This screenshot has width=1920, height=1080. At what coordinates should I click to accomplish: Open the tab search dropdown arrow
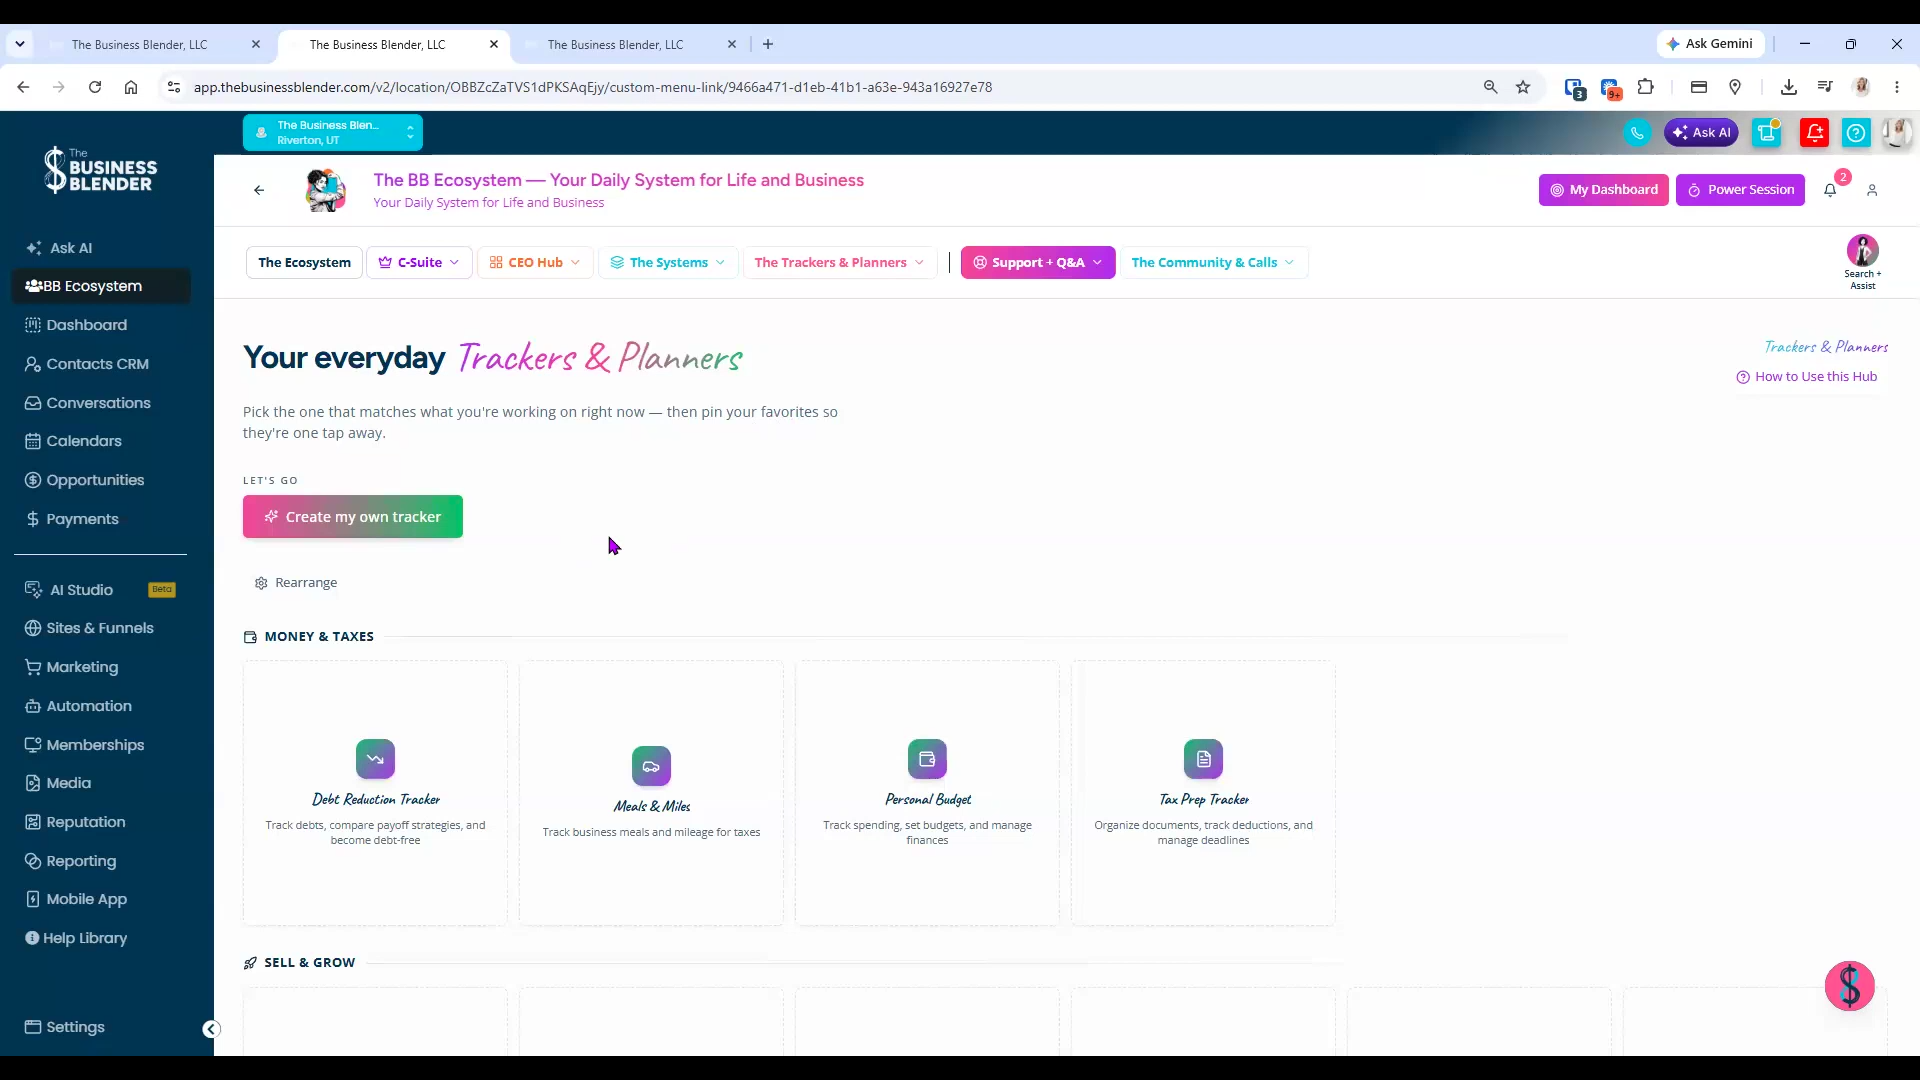tap(20, 44)
